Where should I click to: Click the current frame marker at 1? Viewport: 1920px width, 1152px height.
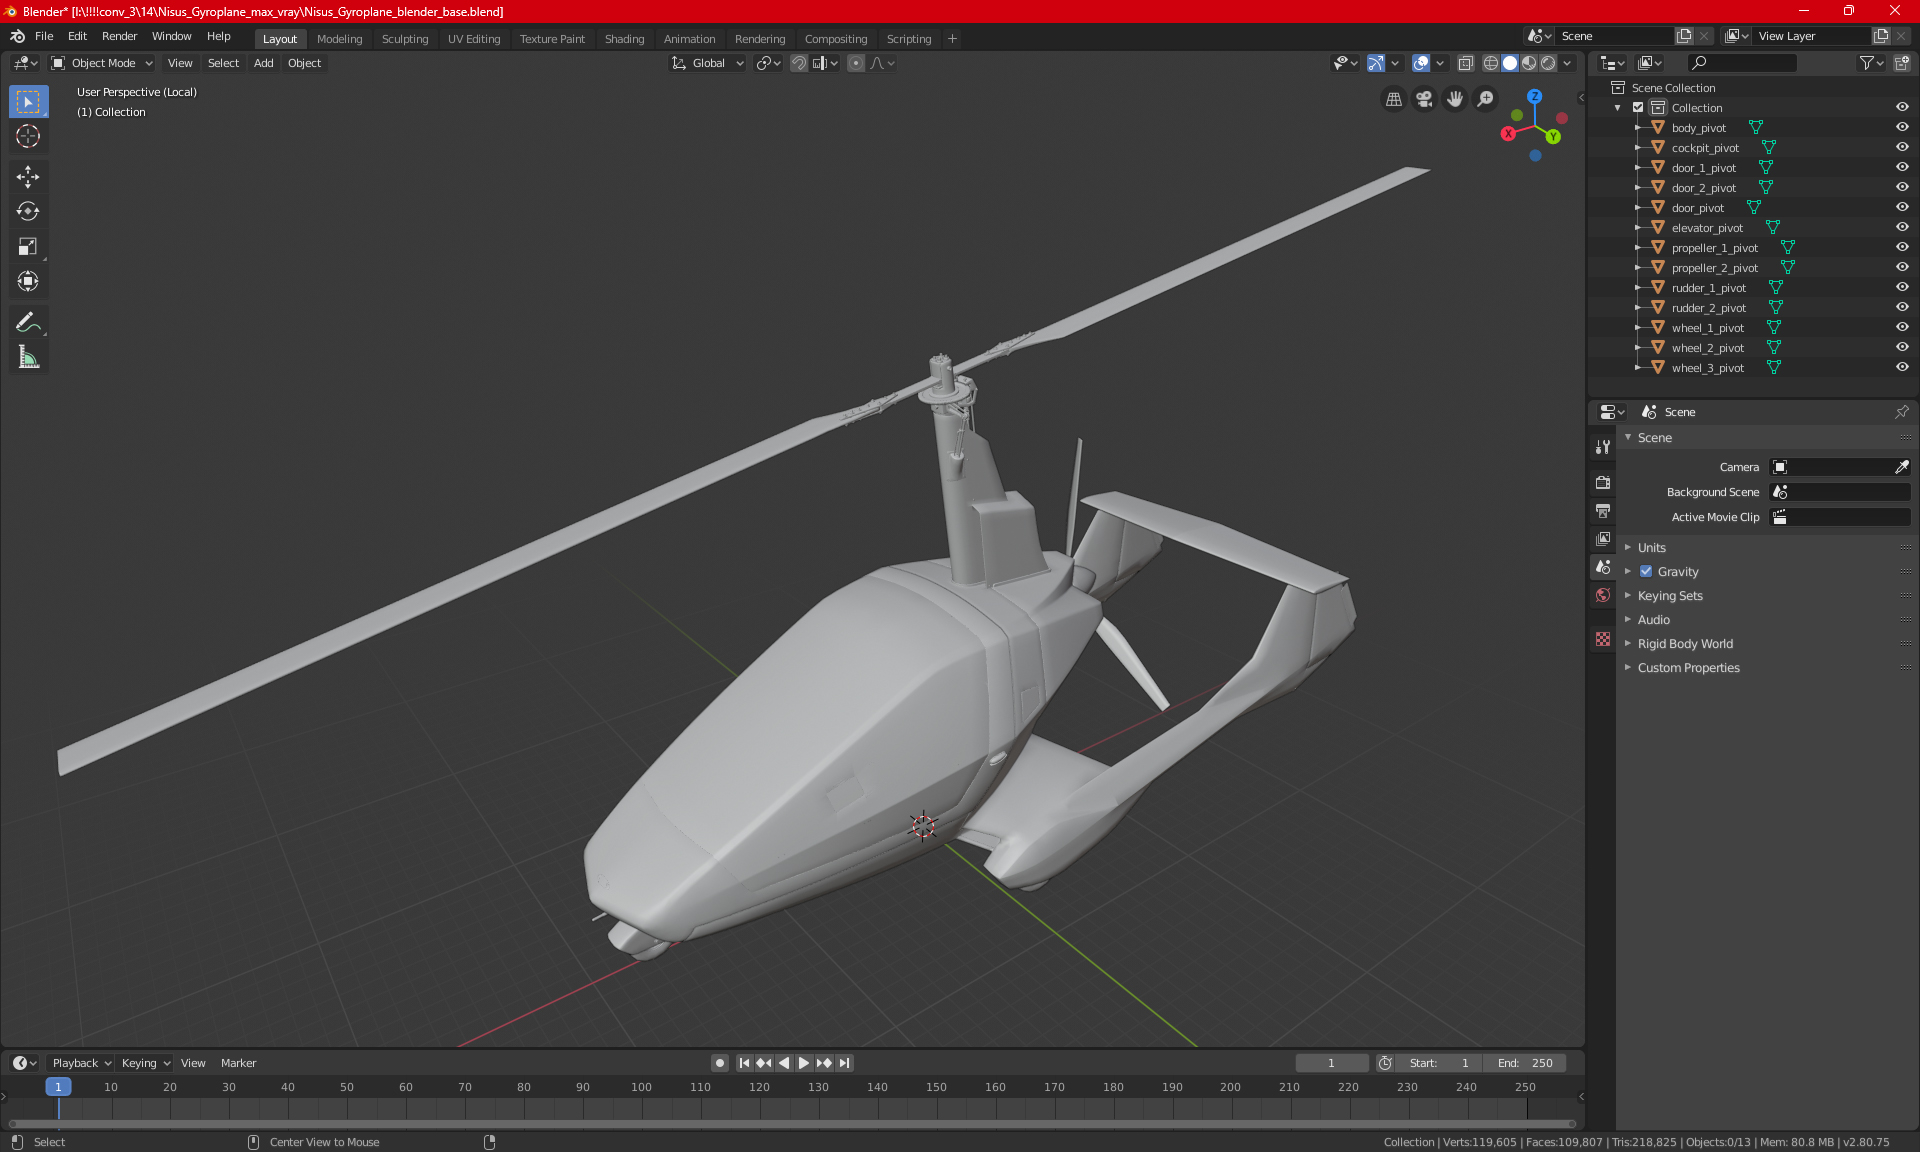click(x=58, y=1087)
